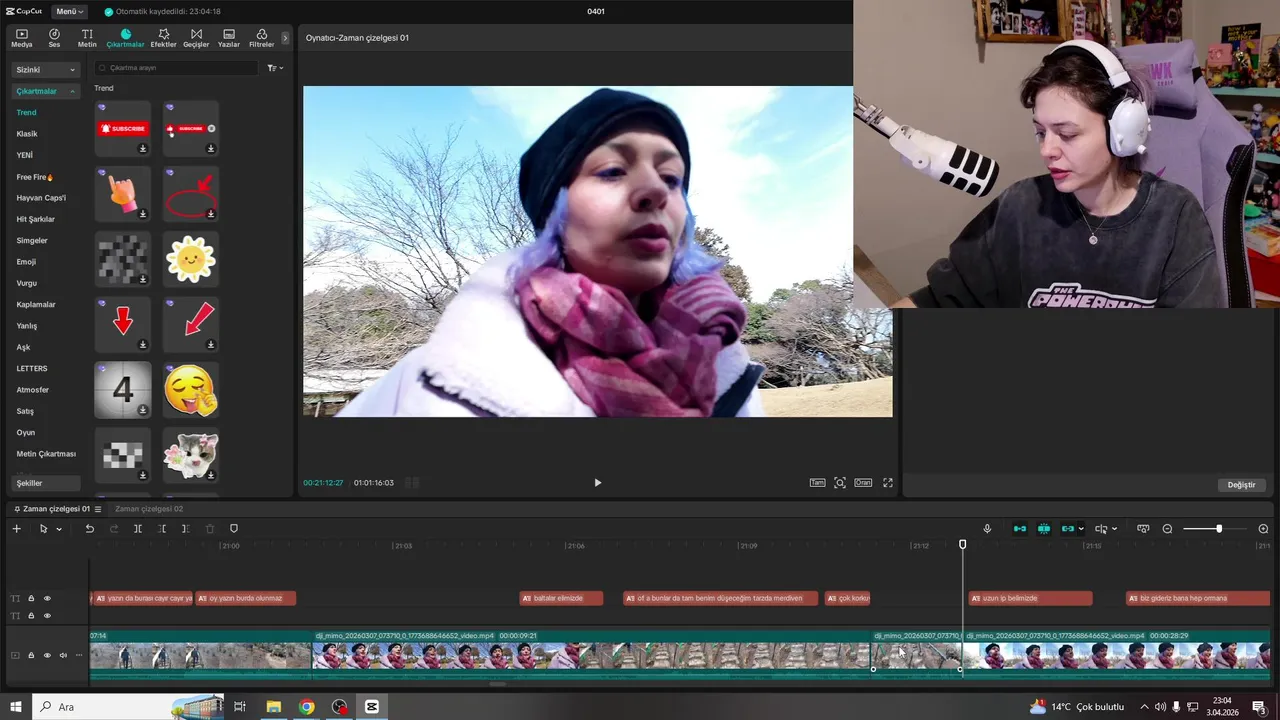The height and width of the screenshot is (720, 1280).
Task: Mute the main video track audio
Action: point(63,656)
